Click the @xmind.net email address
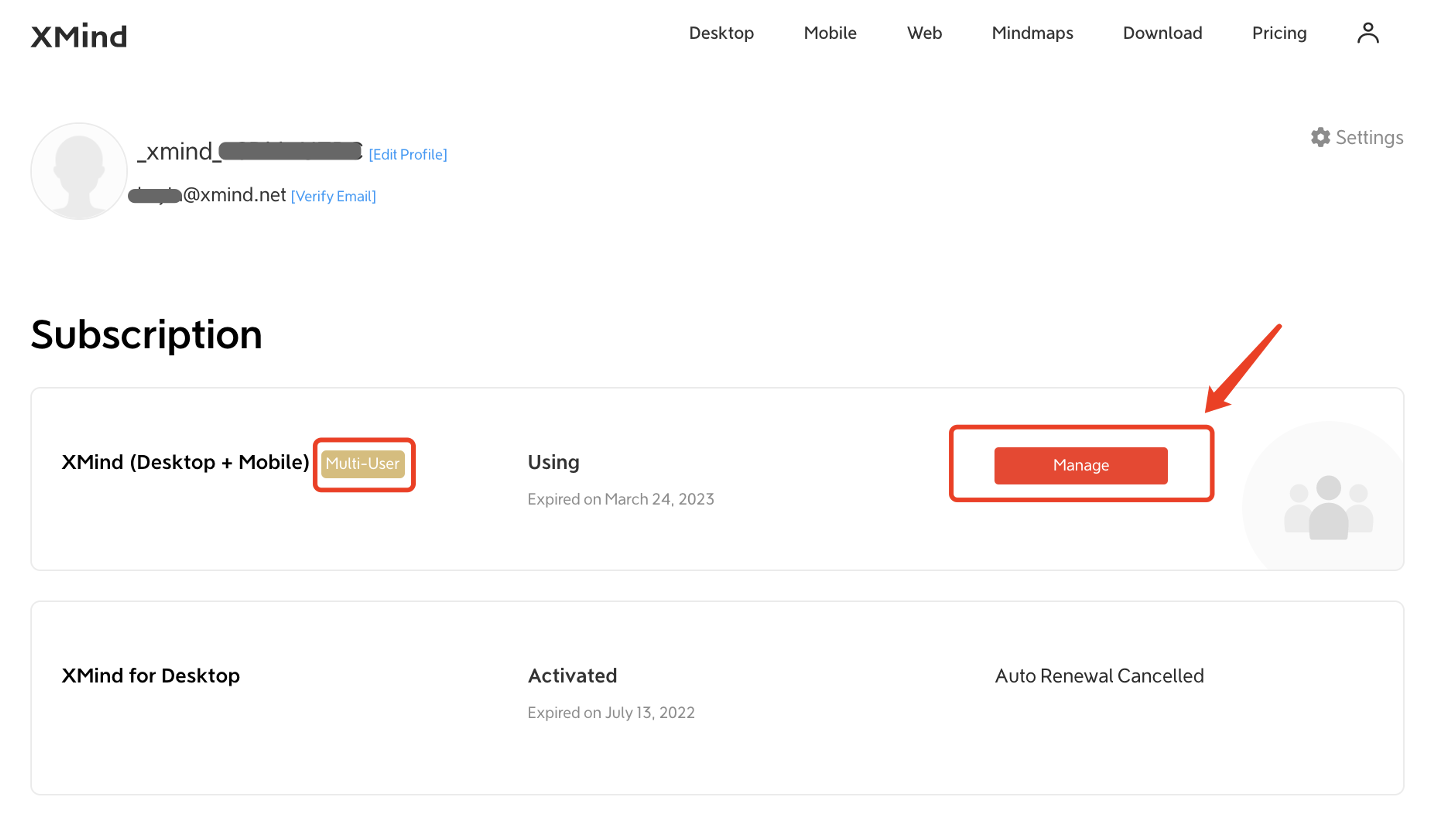Viewport: 1440px width, 828px height. click(208, 195)
